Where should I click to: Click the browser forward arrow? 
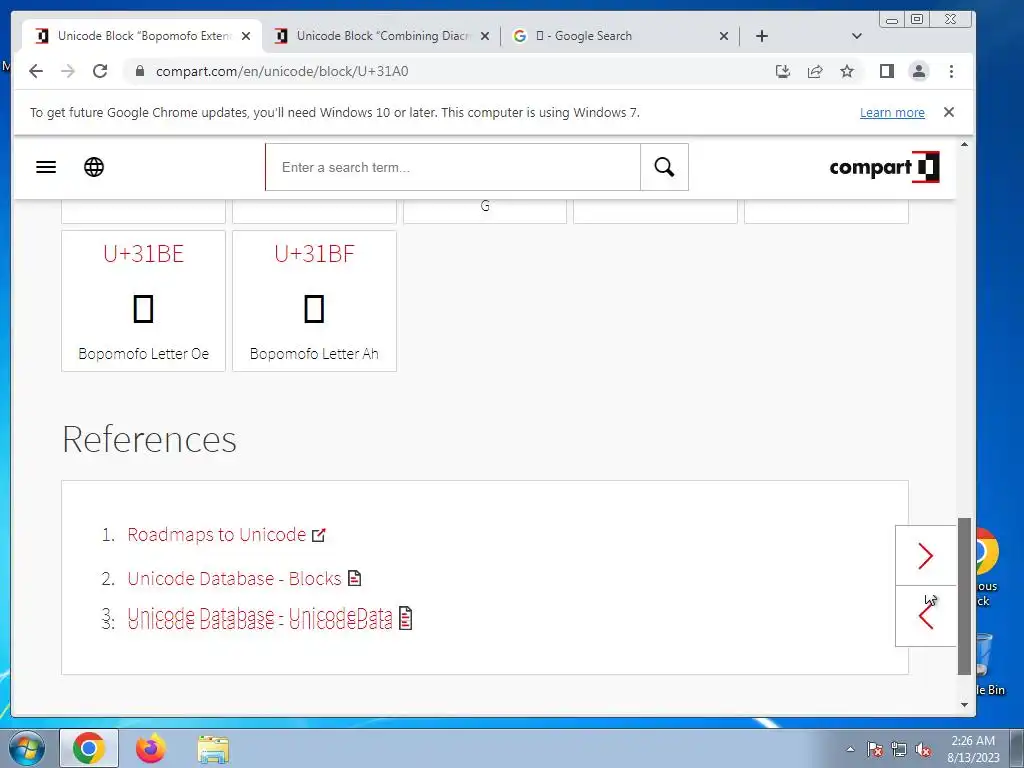[68, 71]
